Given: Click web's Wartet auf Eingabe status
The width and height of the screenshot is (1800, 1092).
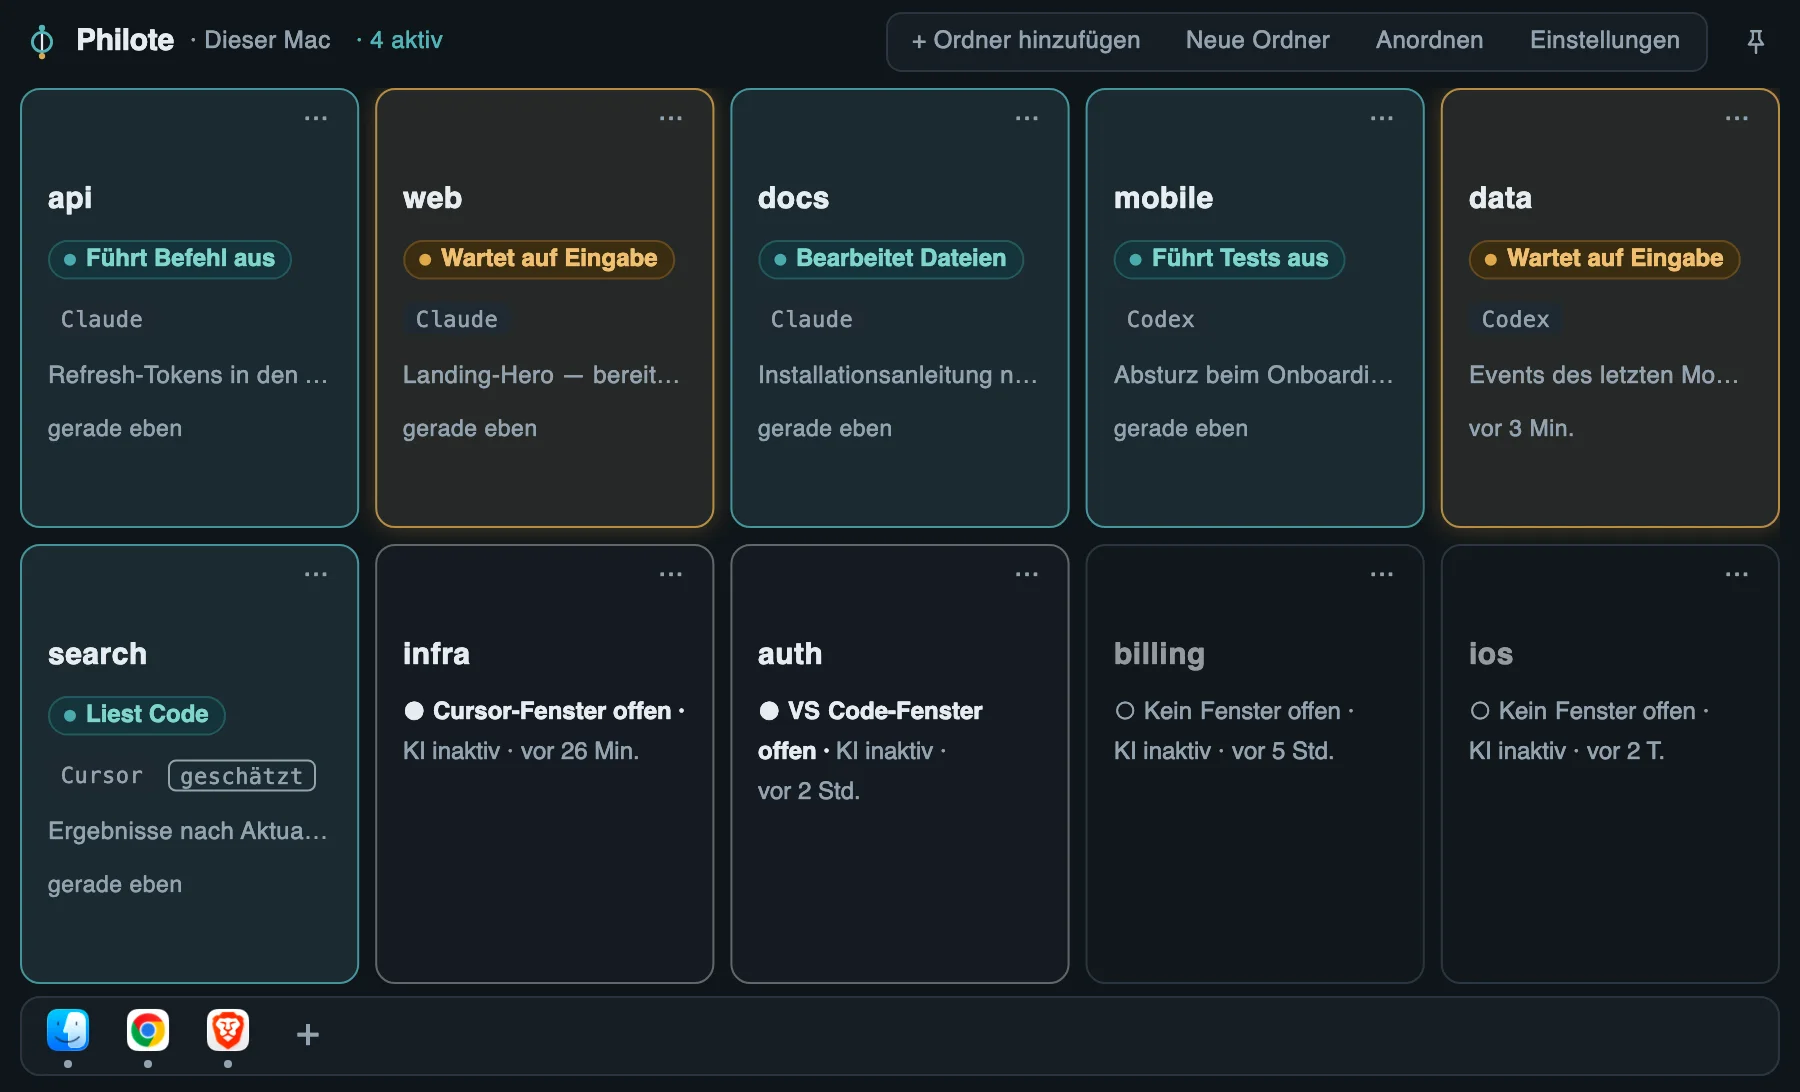Looking at the screenshot, I should pos(539,259).
